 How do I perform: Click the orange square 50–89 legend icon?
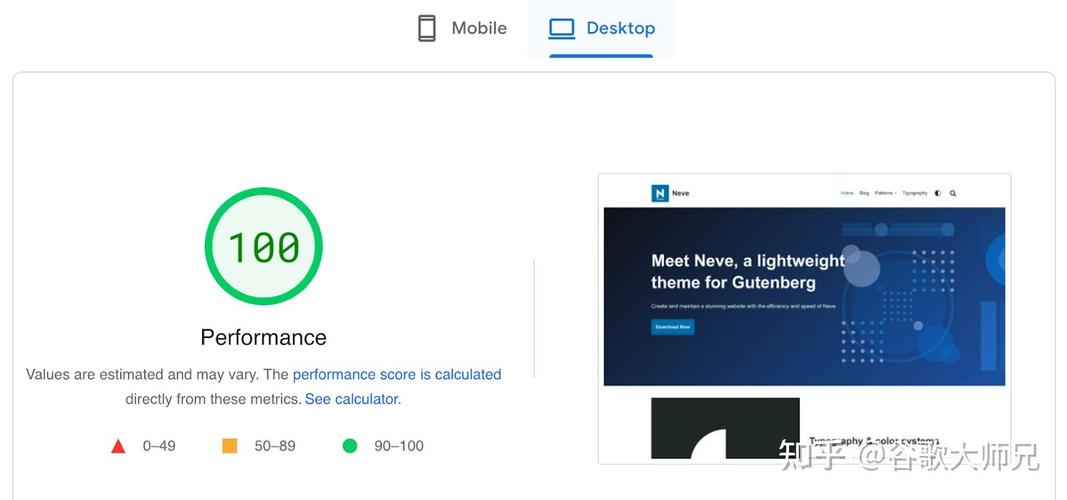[230, 446]
